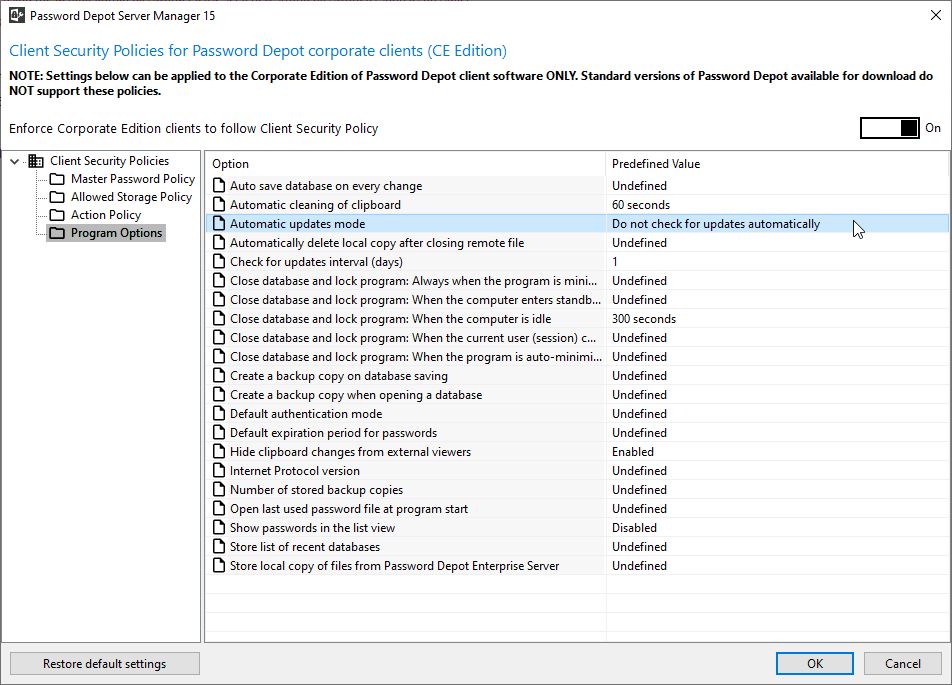Image resolution: width=952 pixels, height=685 pixels.
Task: Select 'Automatically delete local copy after closing' text
Action: [x=377, y=243]
